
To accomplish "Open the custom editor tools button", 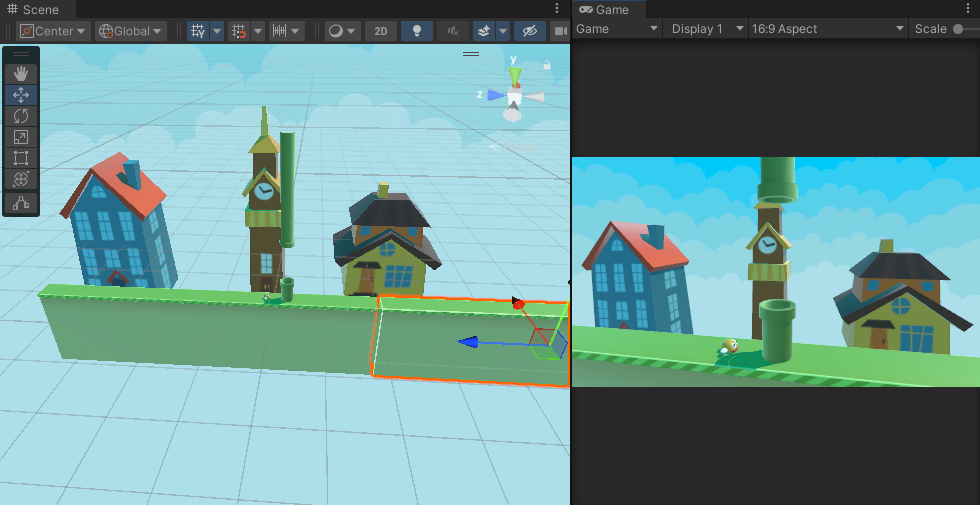I will coord(21,203).
